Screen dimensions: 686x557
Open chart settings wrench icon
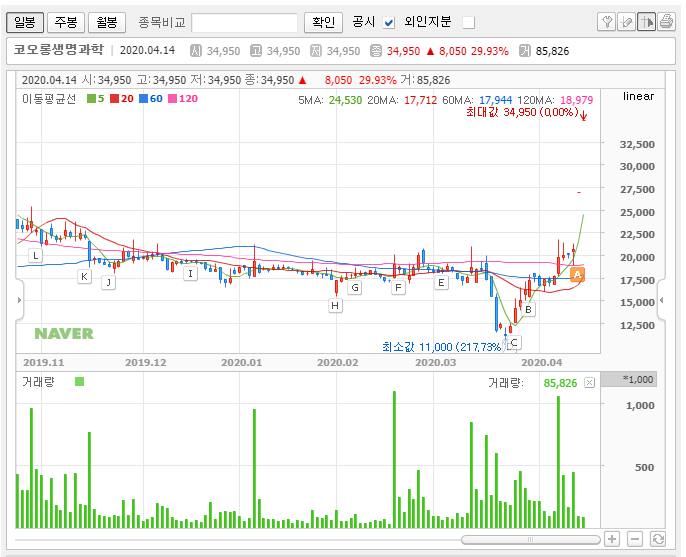[606, 21]
